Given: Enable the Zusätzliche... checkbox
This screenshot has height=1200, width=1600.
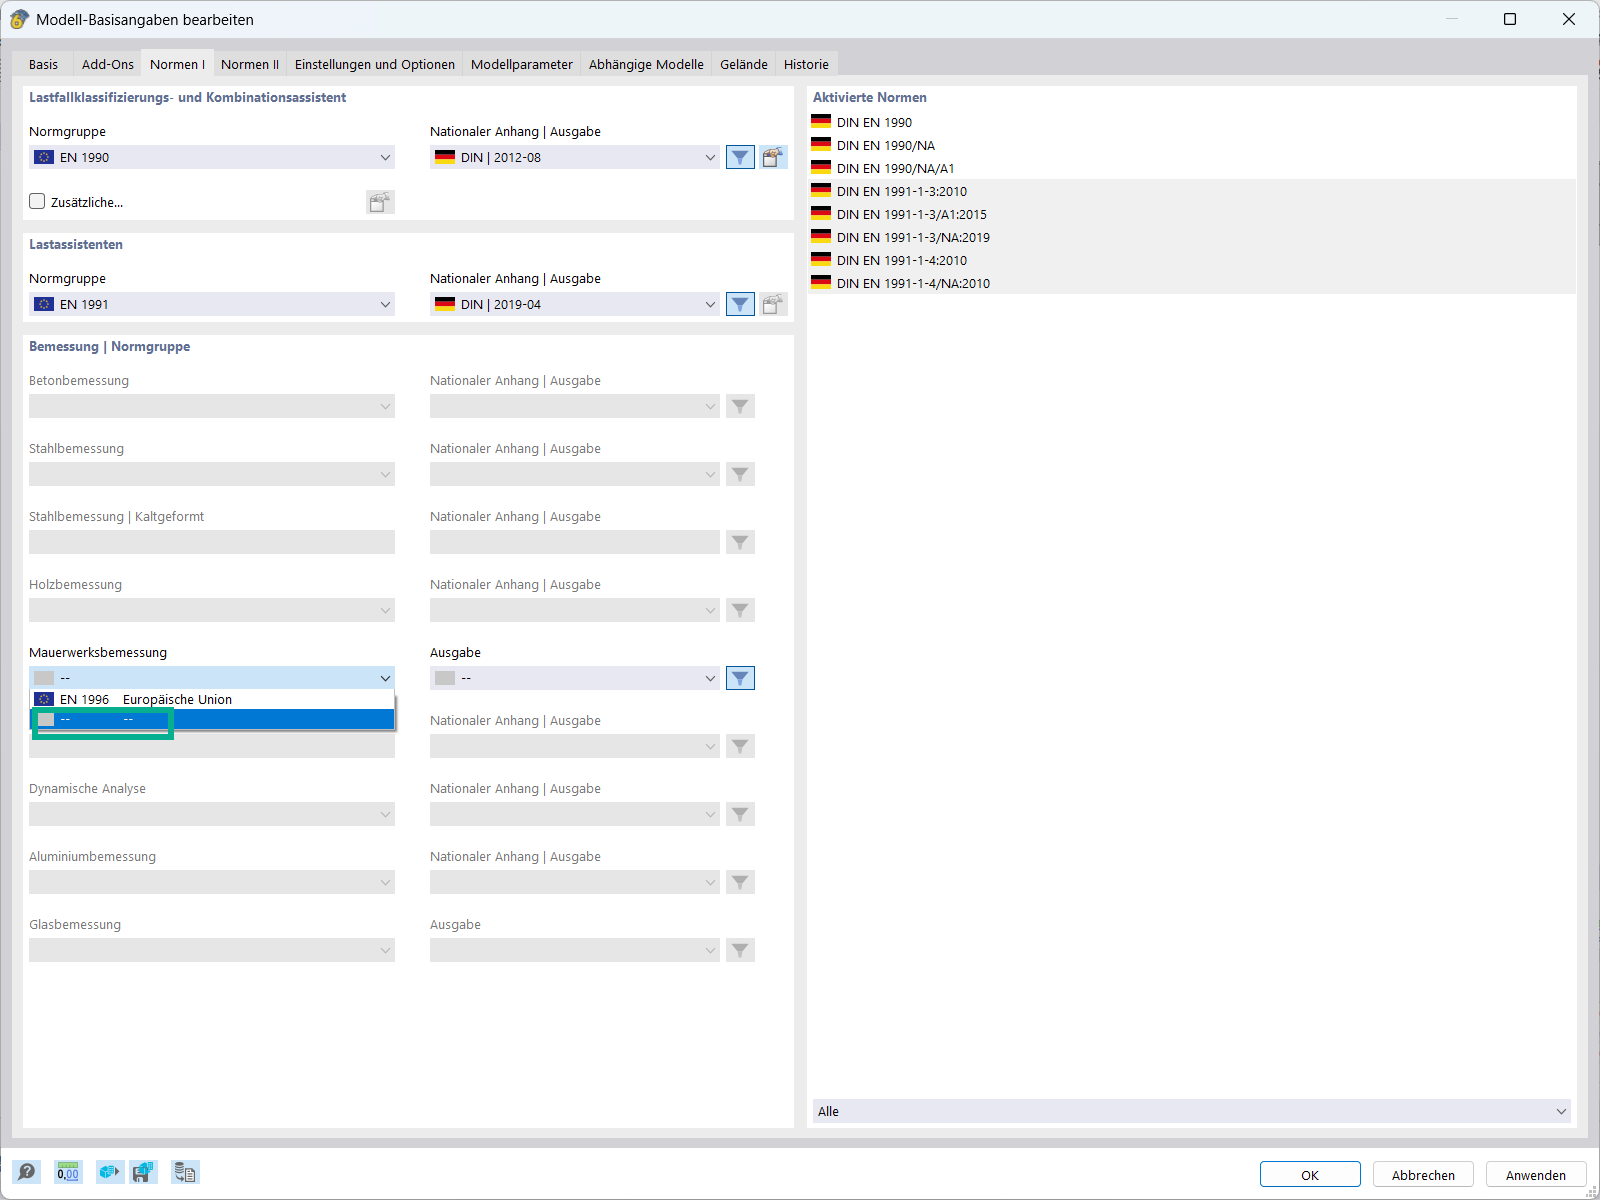Looking at the screenshot, I should pyautogui.click(x=37, y=201).
